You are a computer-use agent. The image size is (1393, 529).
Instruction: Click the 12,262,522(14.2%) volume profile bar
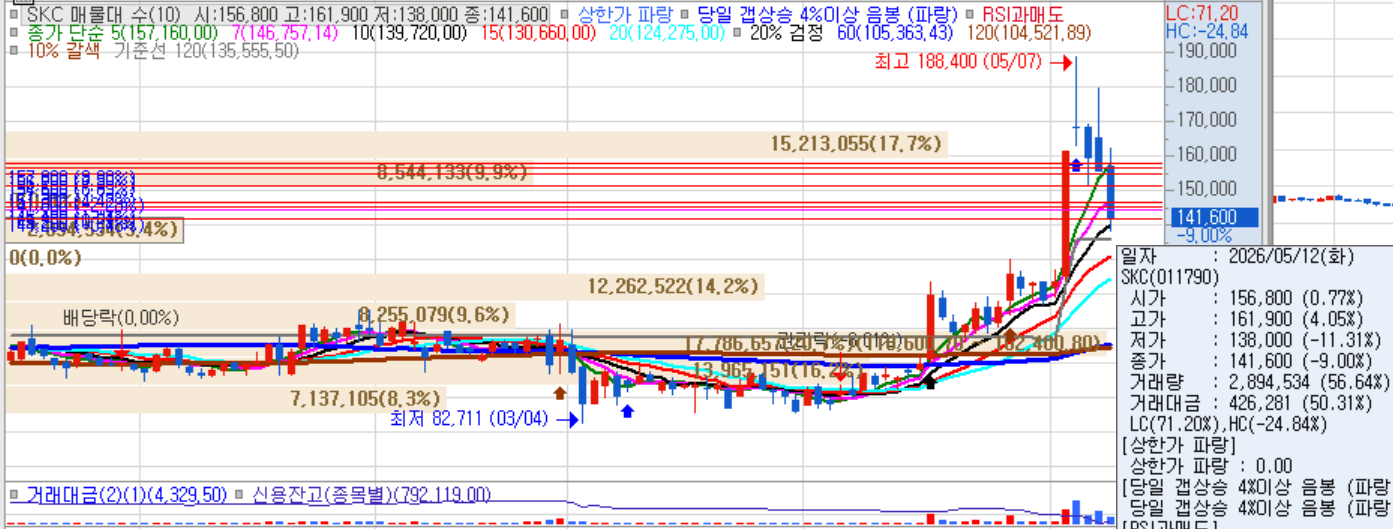pyautogui.click(x=384, y=288)
